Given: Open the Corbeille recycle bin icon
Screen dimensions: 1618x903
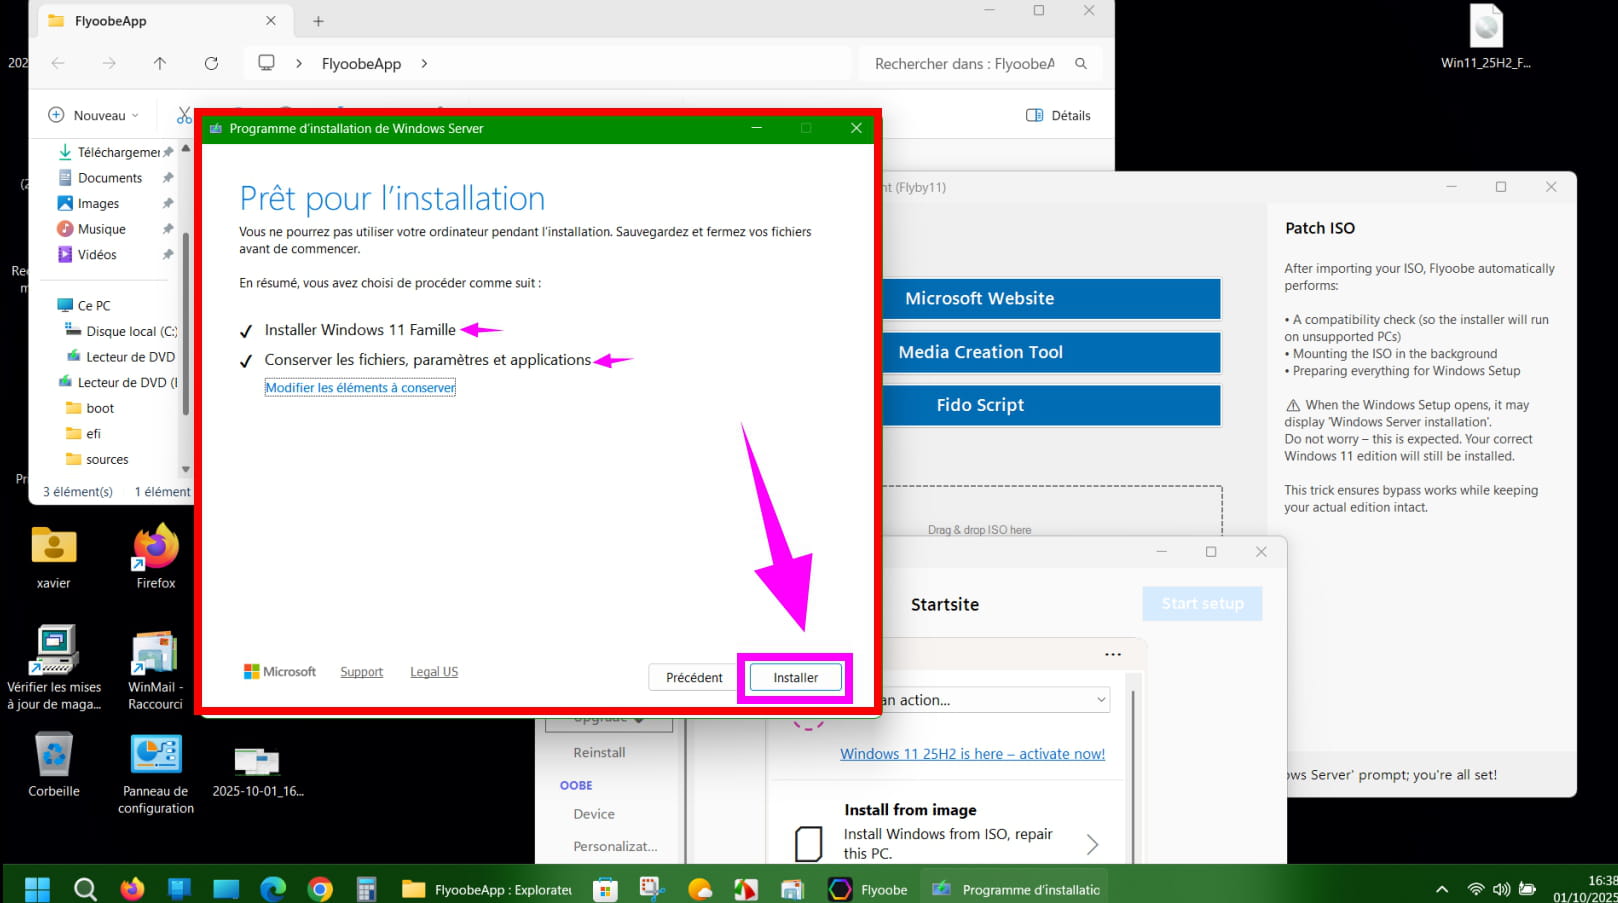Looking at the screenshot, I should 54,763.
